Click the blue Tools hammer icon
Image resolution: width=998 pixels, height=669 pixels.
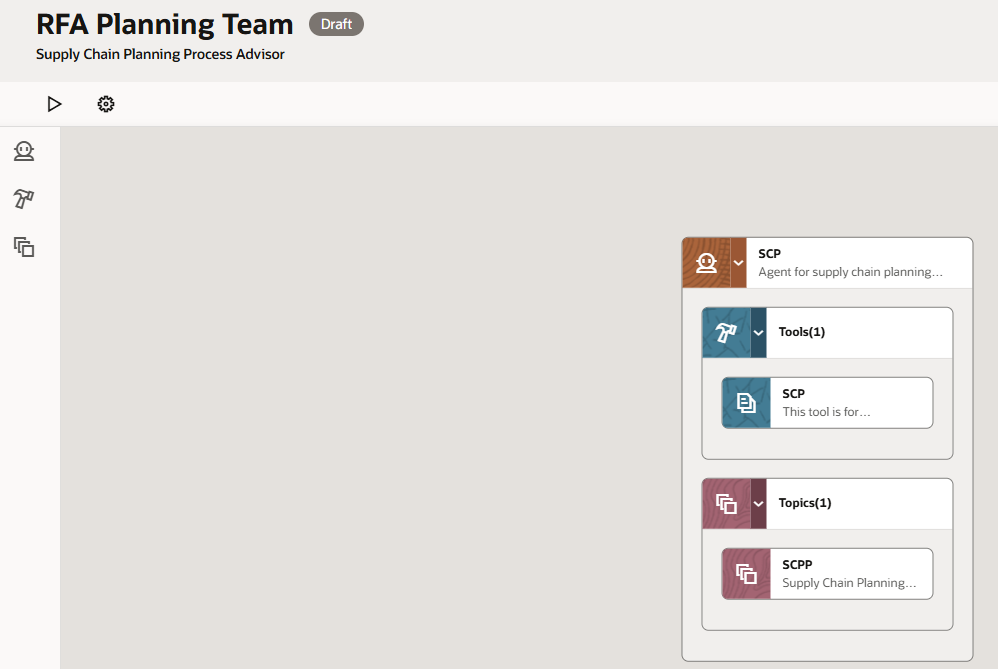(x=726, y=332)
